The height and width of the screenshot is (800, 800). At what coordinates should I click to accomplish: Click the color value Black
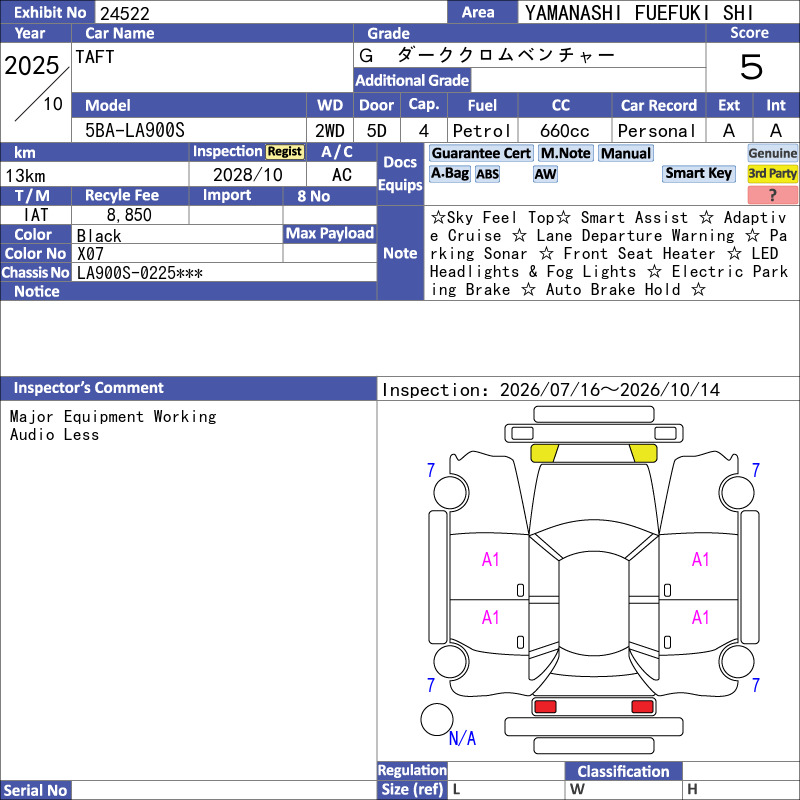click(x=99, y=236)
